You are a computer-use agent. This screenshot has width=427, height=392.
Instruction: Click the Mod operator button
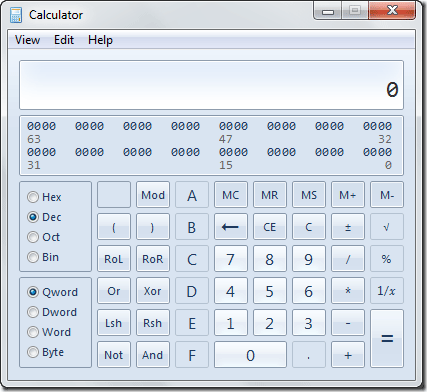[153, 195]
